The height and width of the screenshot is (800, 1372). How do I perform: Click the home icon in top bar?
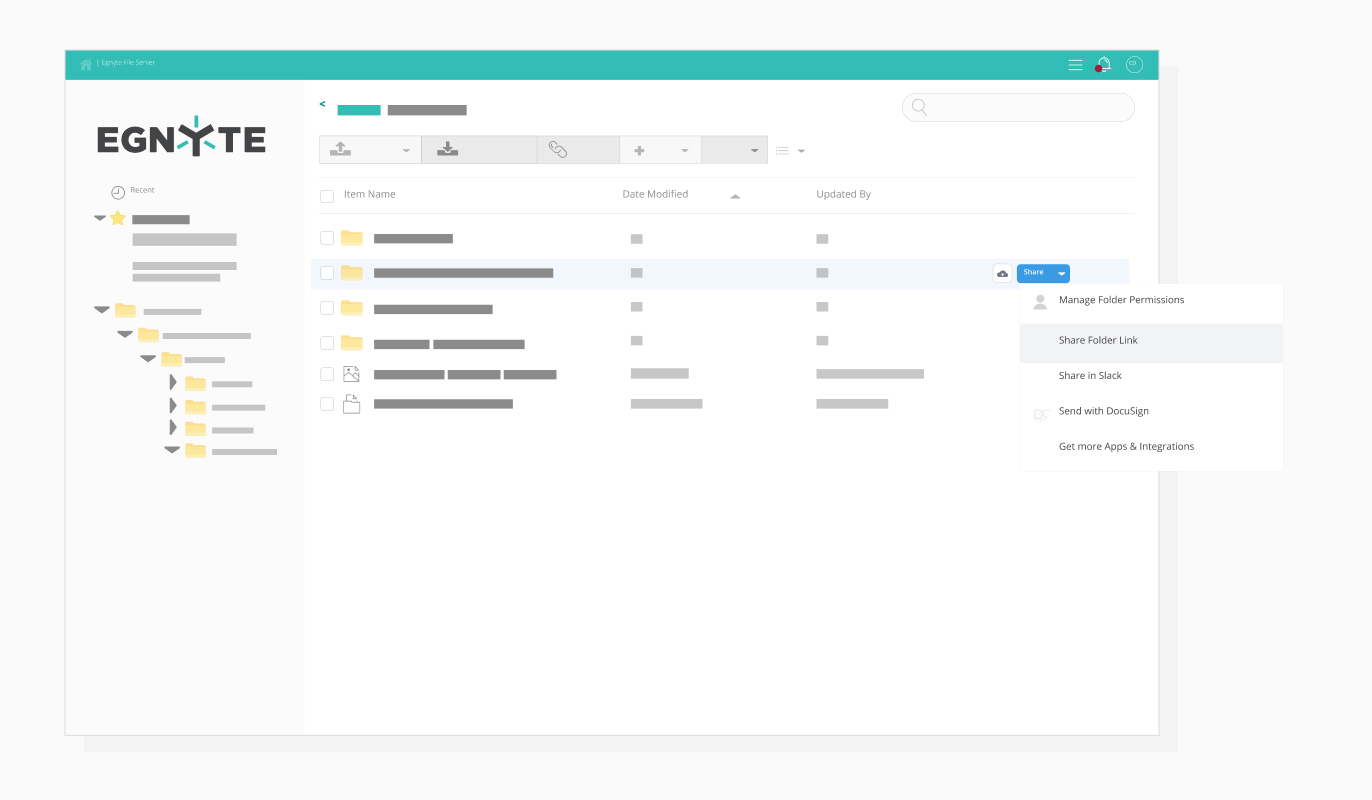point(86,64)
